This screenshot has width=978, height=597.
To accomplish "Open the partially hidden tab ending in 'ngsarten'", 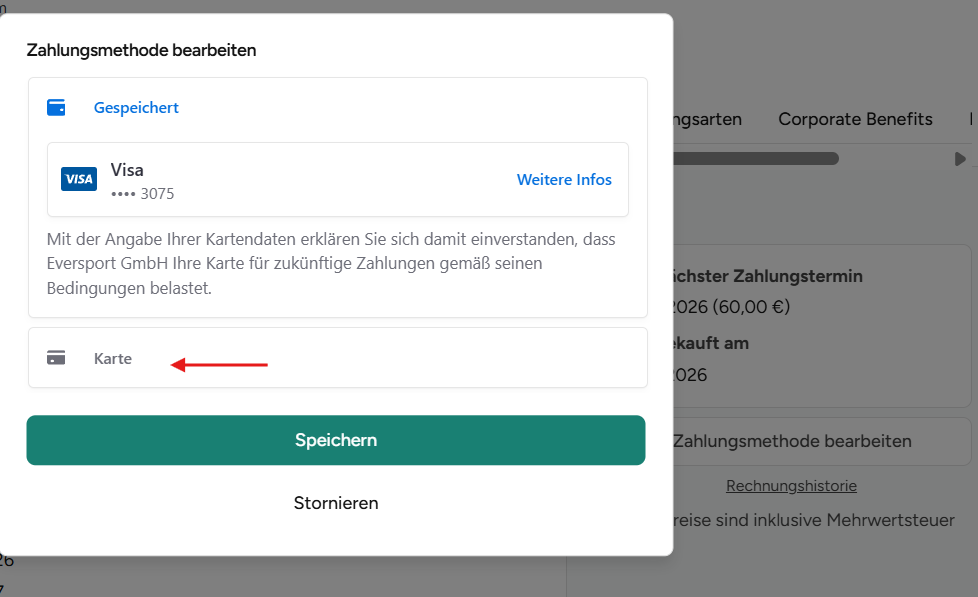I will coord(707,119).
